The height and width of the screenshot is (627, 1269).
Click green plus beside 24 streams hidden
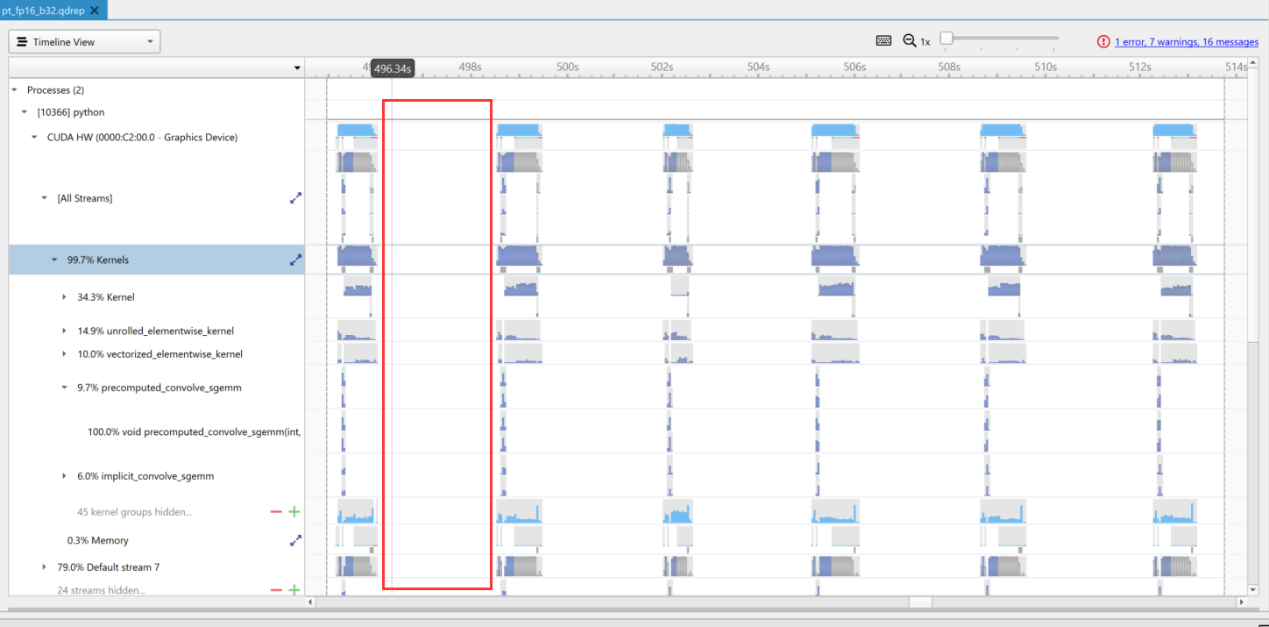coord(294,590)
